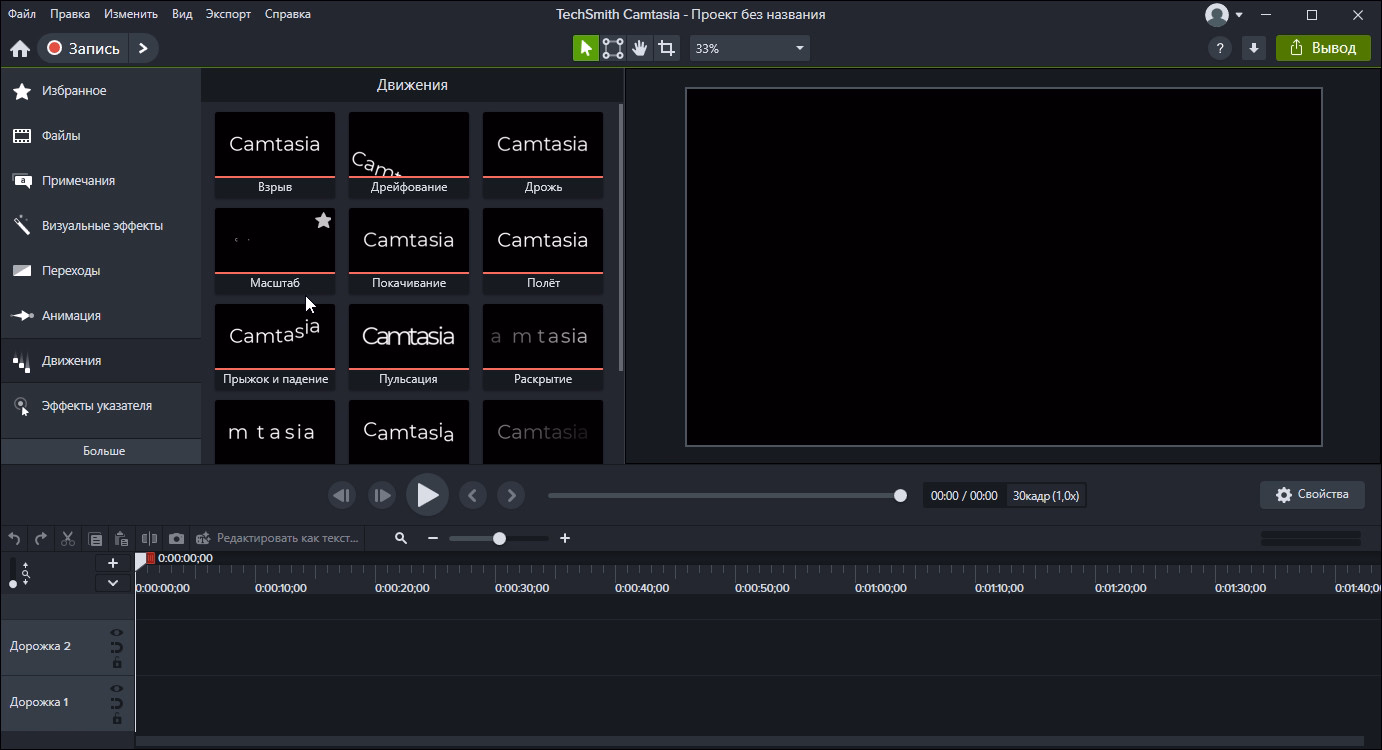1382x750 pixels.
Task: Toggle the magnet on Дорожка 2
Action: [x=117, y=647]
